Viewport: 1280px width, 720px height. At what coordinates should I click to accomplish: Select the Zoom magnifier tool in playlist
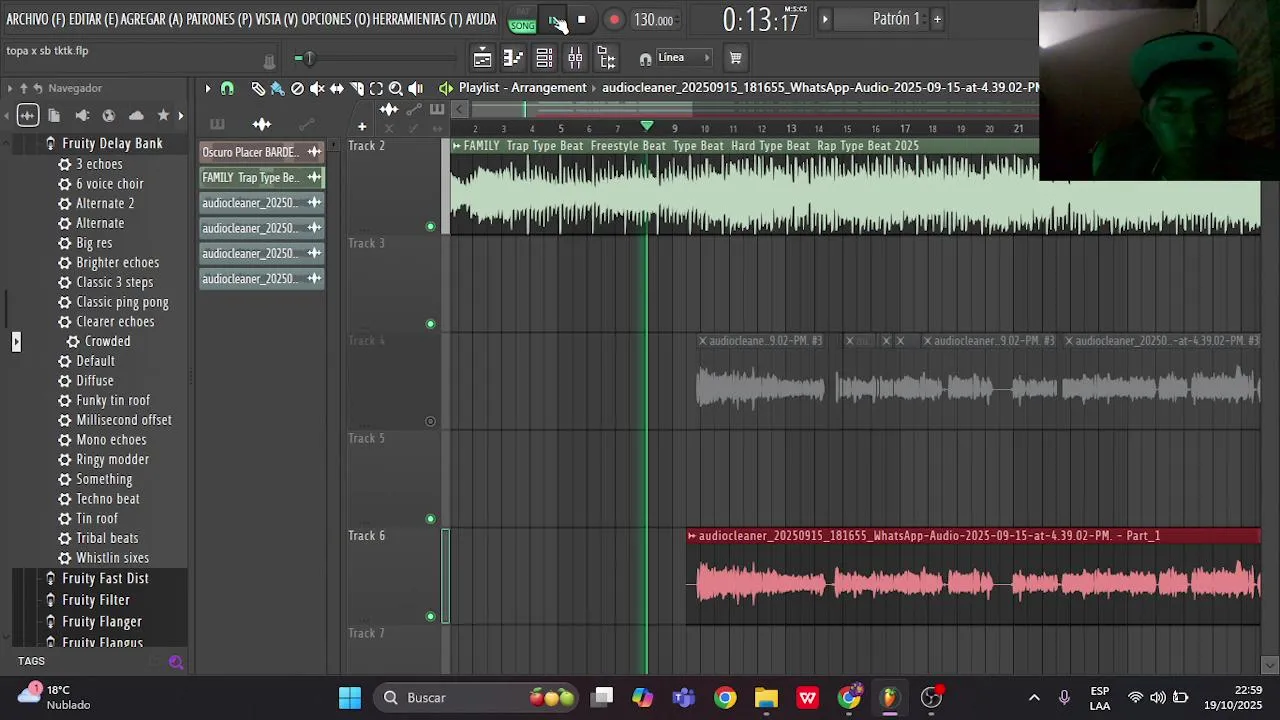point(396,88)
